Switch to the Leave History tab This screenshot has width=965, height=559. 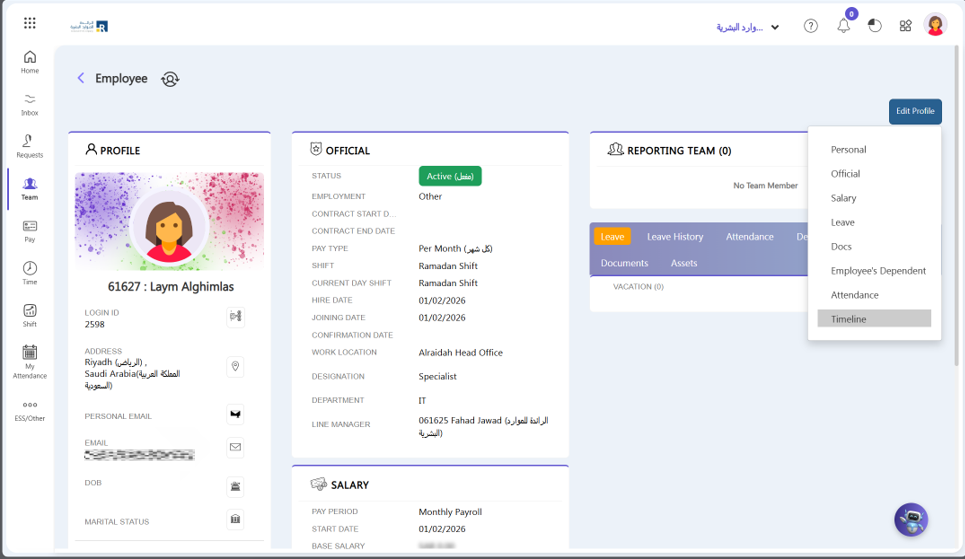(675, 237)
